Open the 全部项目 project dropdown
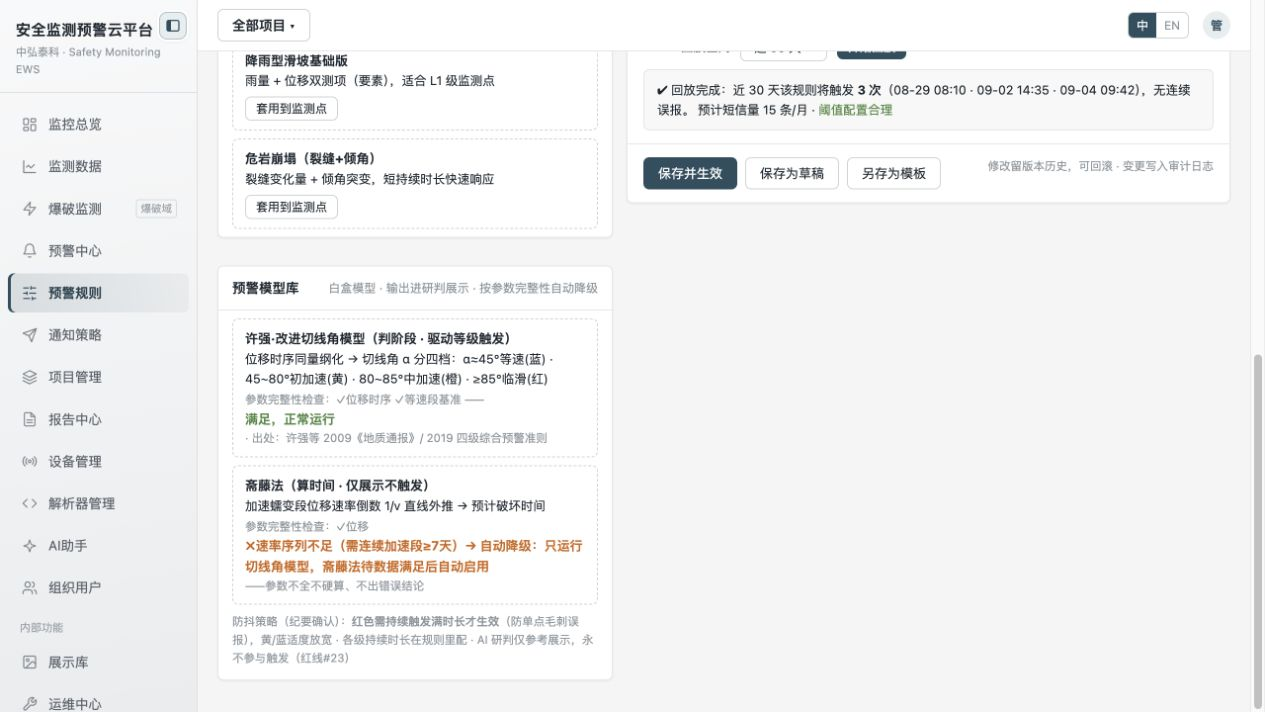 (263, 26)
